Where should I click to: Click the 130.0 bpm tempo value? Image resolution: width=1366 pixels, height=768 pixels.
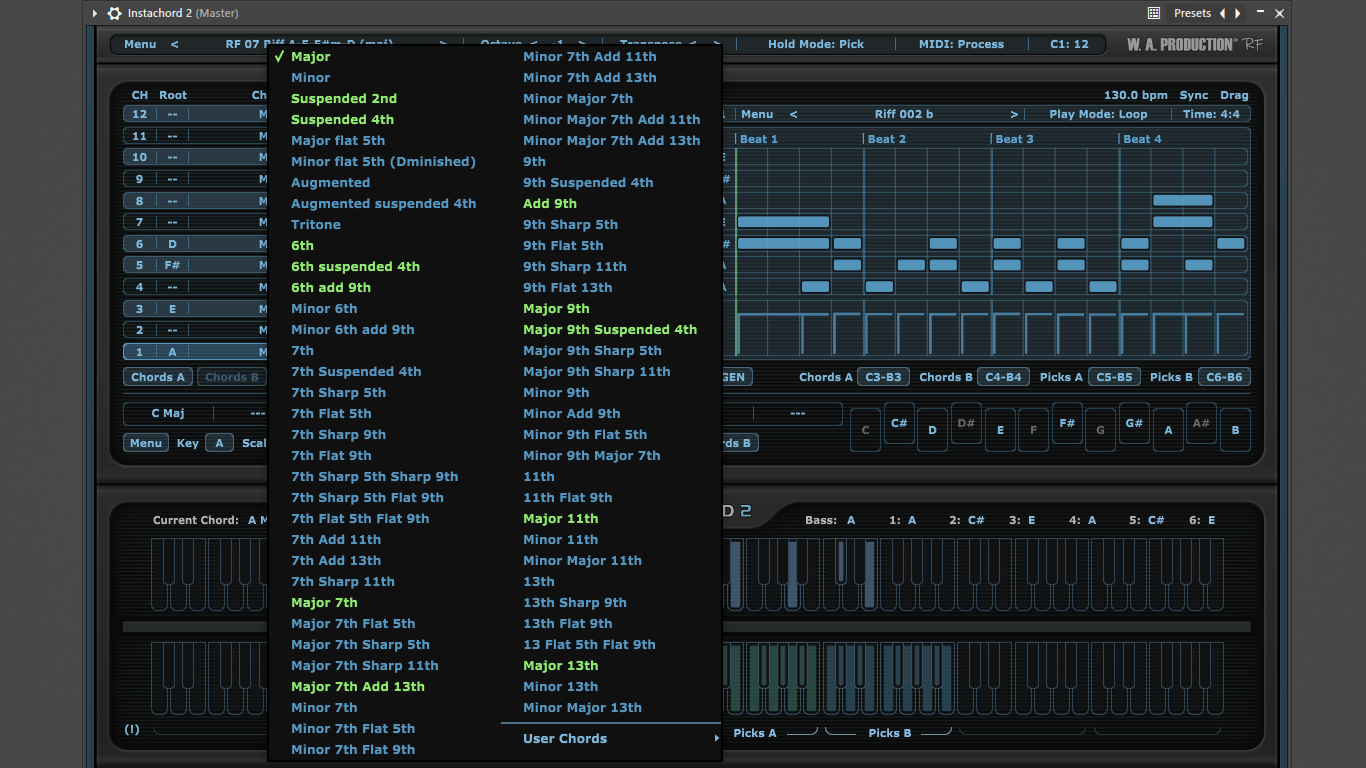pyautogui.click(x=1136, y=95)
